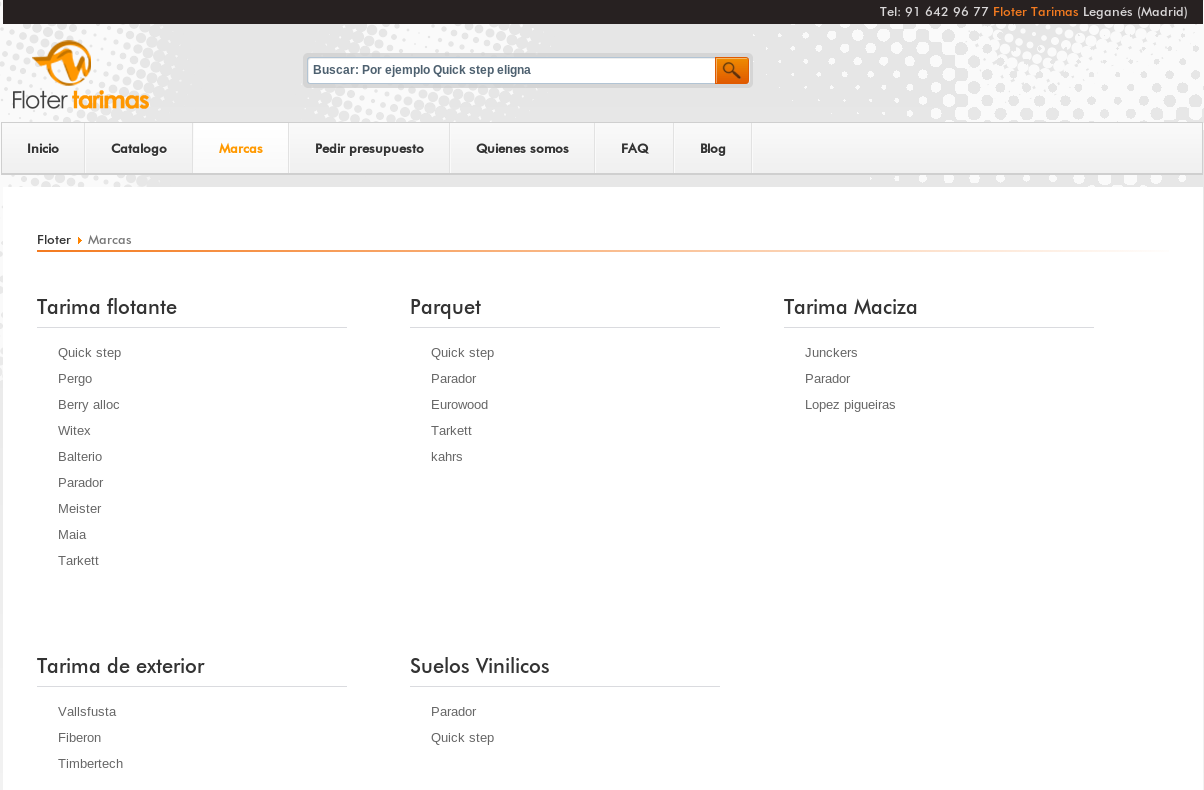Click the Parquet section heading
Screen dimensions: 1204x790
click(445, 307)
